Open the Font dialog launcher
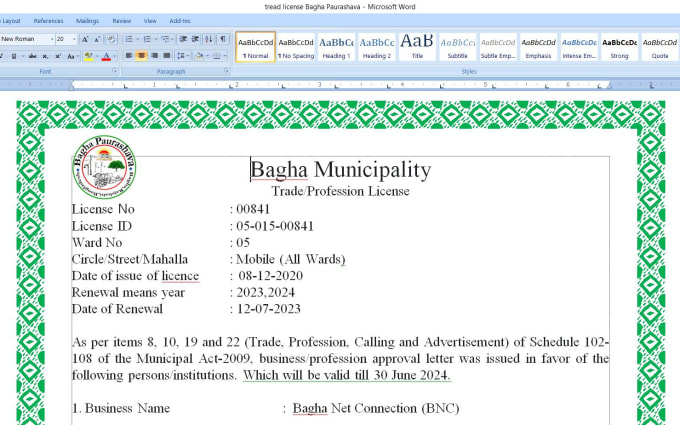The image size is (680, 425). pos(114,71)
